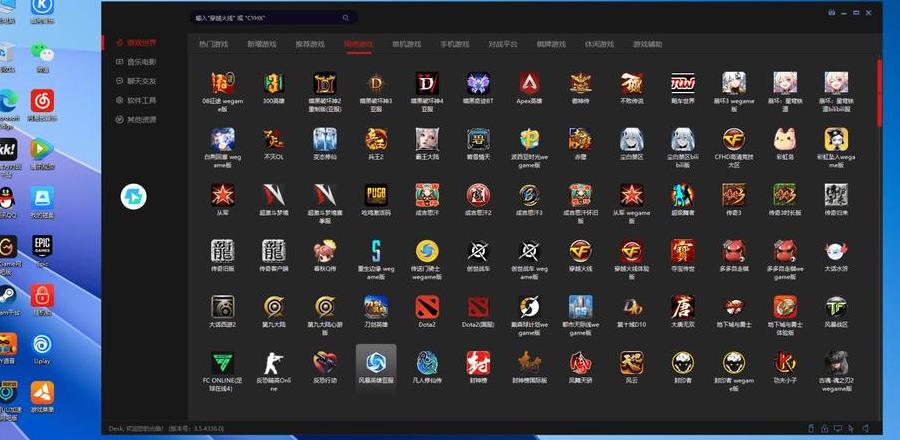Viewport: 900px width, 440px height.
Task: Switch to the 游戏辅助 tab
Action: (647, 44)
